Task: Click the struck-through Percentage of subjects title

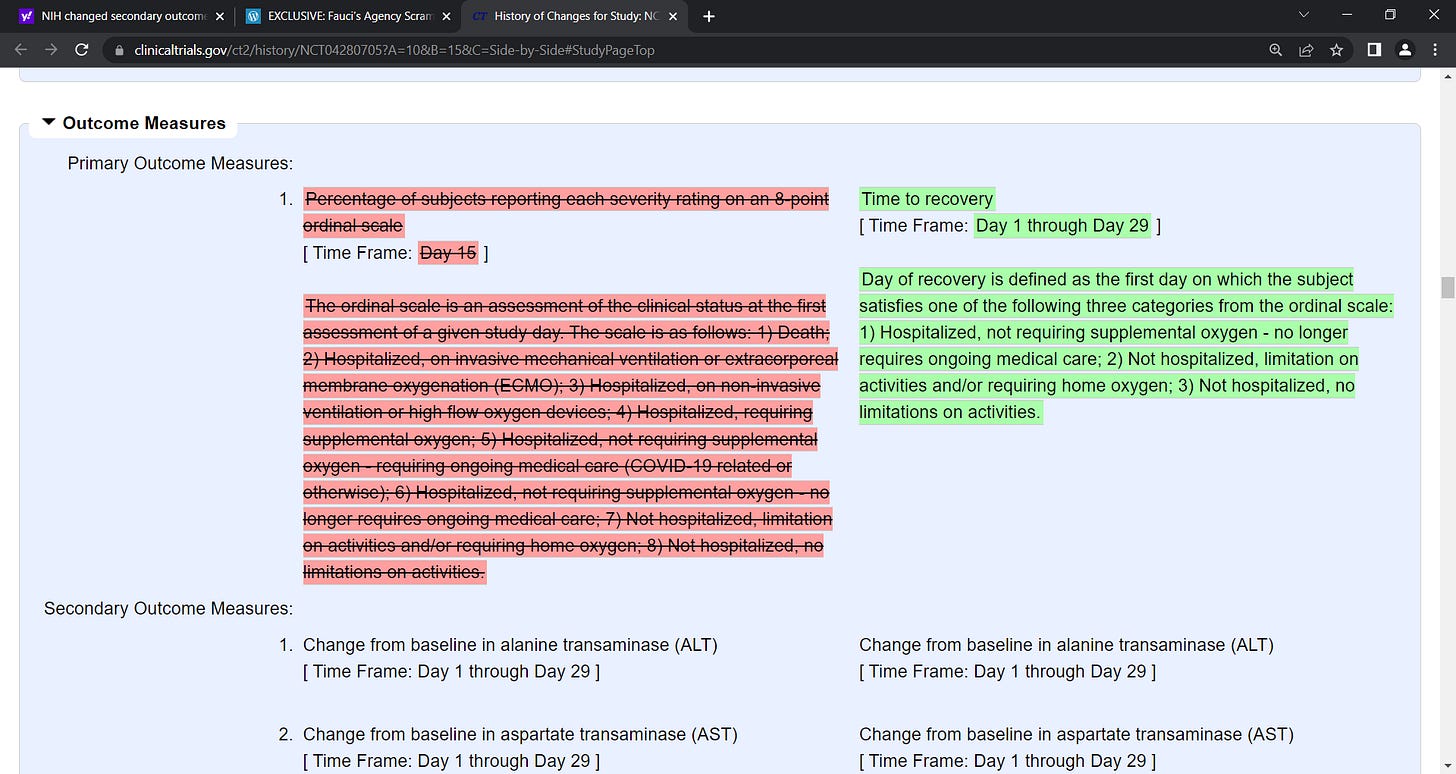Action: point(566,212)
